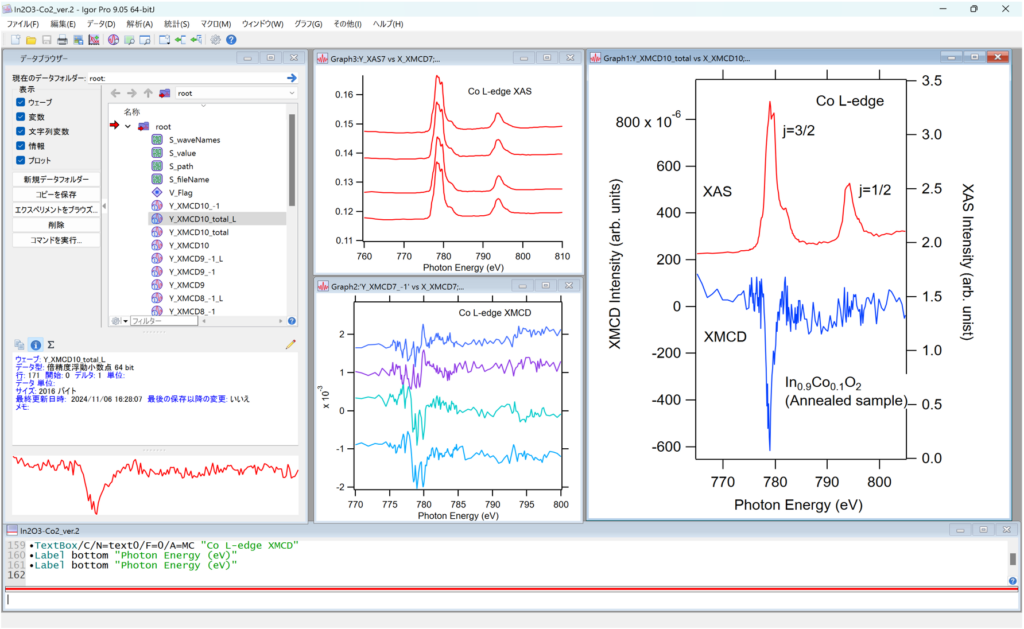Open the 解析(A) menu
This screenshot has height=629, width=1024.
point(140,24)
